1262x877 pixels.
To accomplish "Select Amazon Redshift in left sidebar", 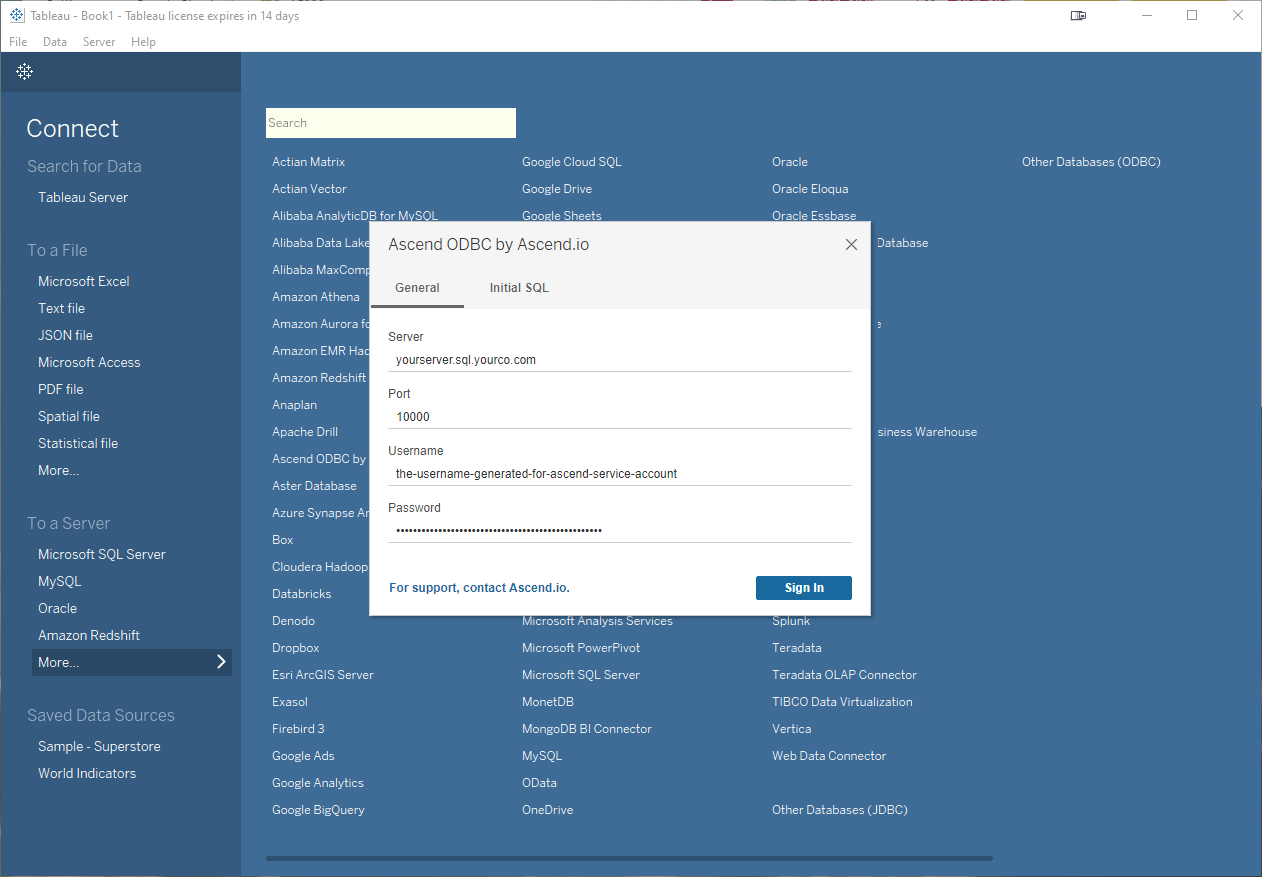I will 89,636.
